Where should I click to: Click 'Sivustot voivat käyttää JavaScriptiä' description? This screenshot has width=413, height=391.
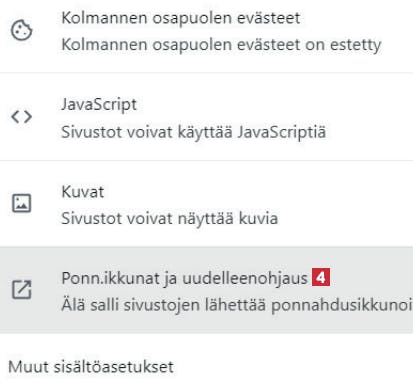(194, 132)
